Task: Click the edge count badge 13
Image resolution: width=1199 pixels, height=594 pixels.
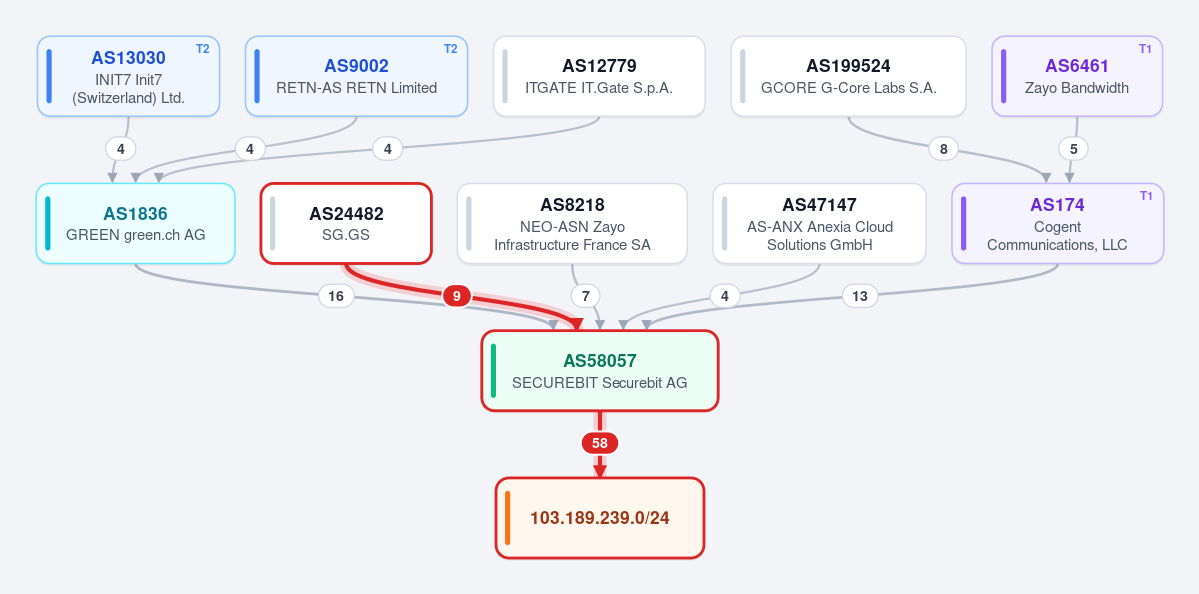Action: pyautogui.click(x=859, y=296)
